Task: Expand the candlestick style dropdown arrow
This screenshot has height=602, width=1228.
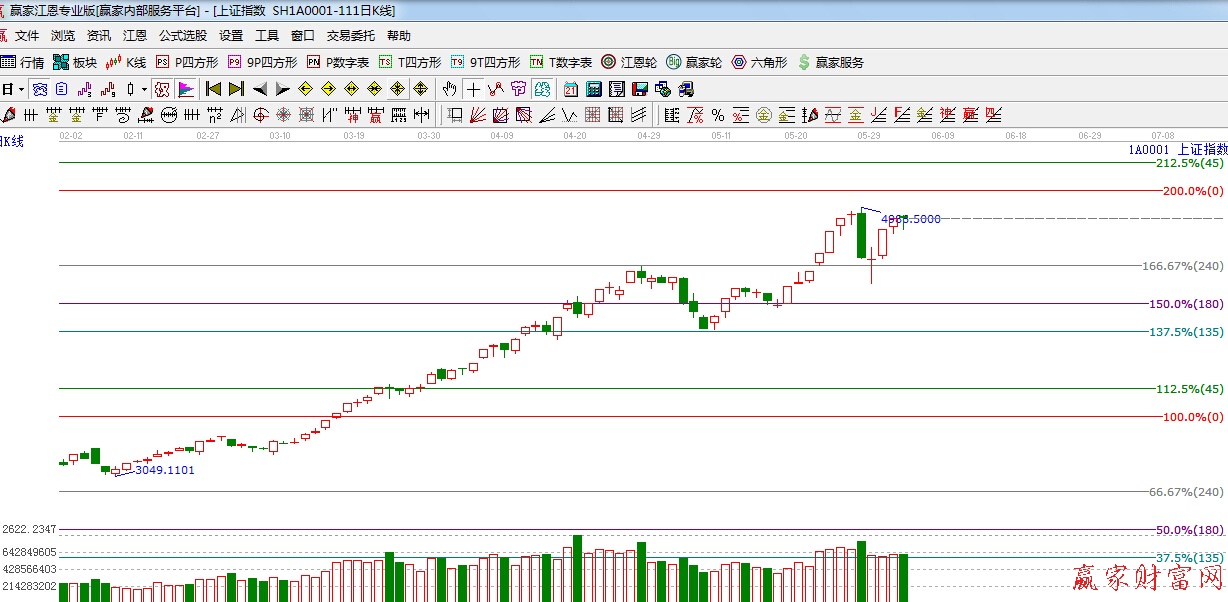Action: (143, 89)
